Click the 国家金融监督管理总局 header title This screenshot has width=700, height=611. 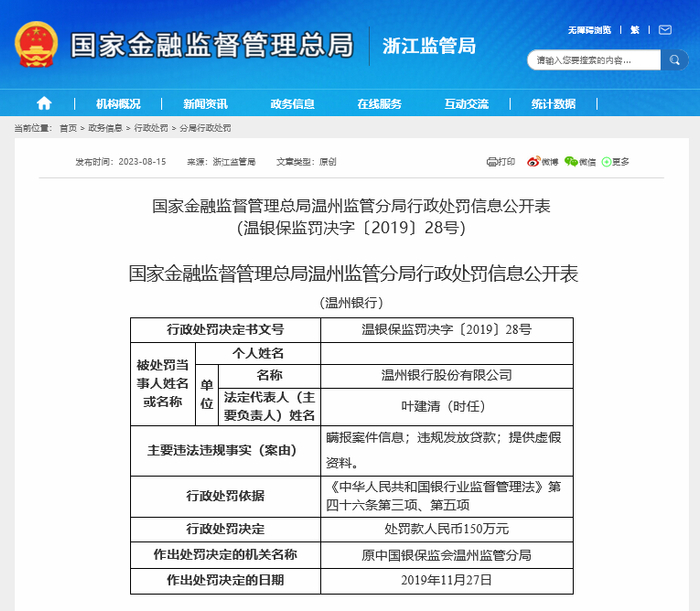(x=212, y=45)
